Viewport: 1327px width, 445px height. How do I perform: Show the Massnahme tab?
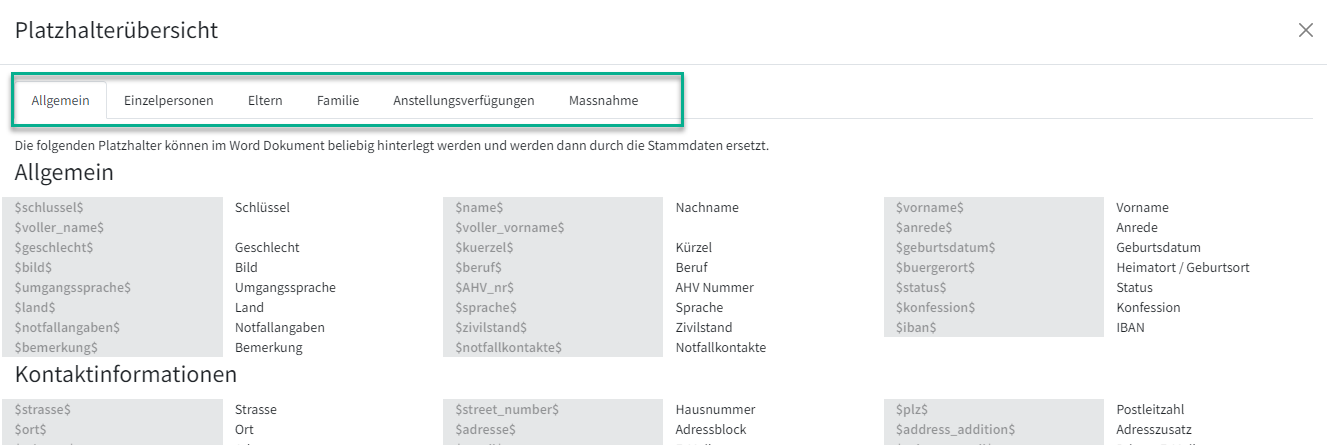pos(603,100)
